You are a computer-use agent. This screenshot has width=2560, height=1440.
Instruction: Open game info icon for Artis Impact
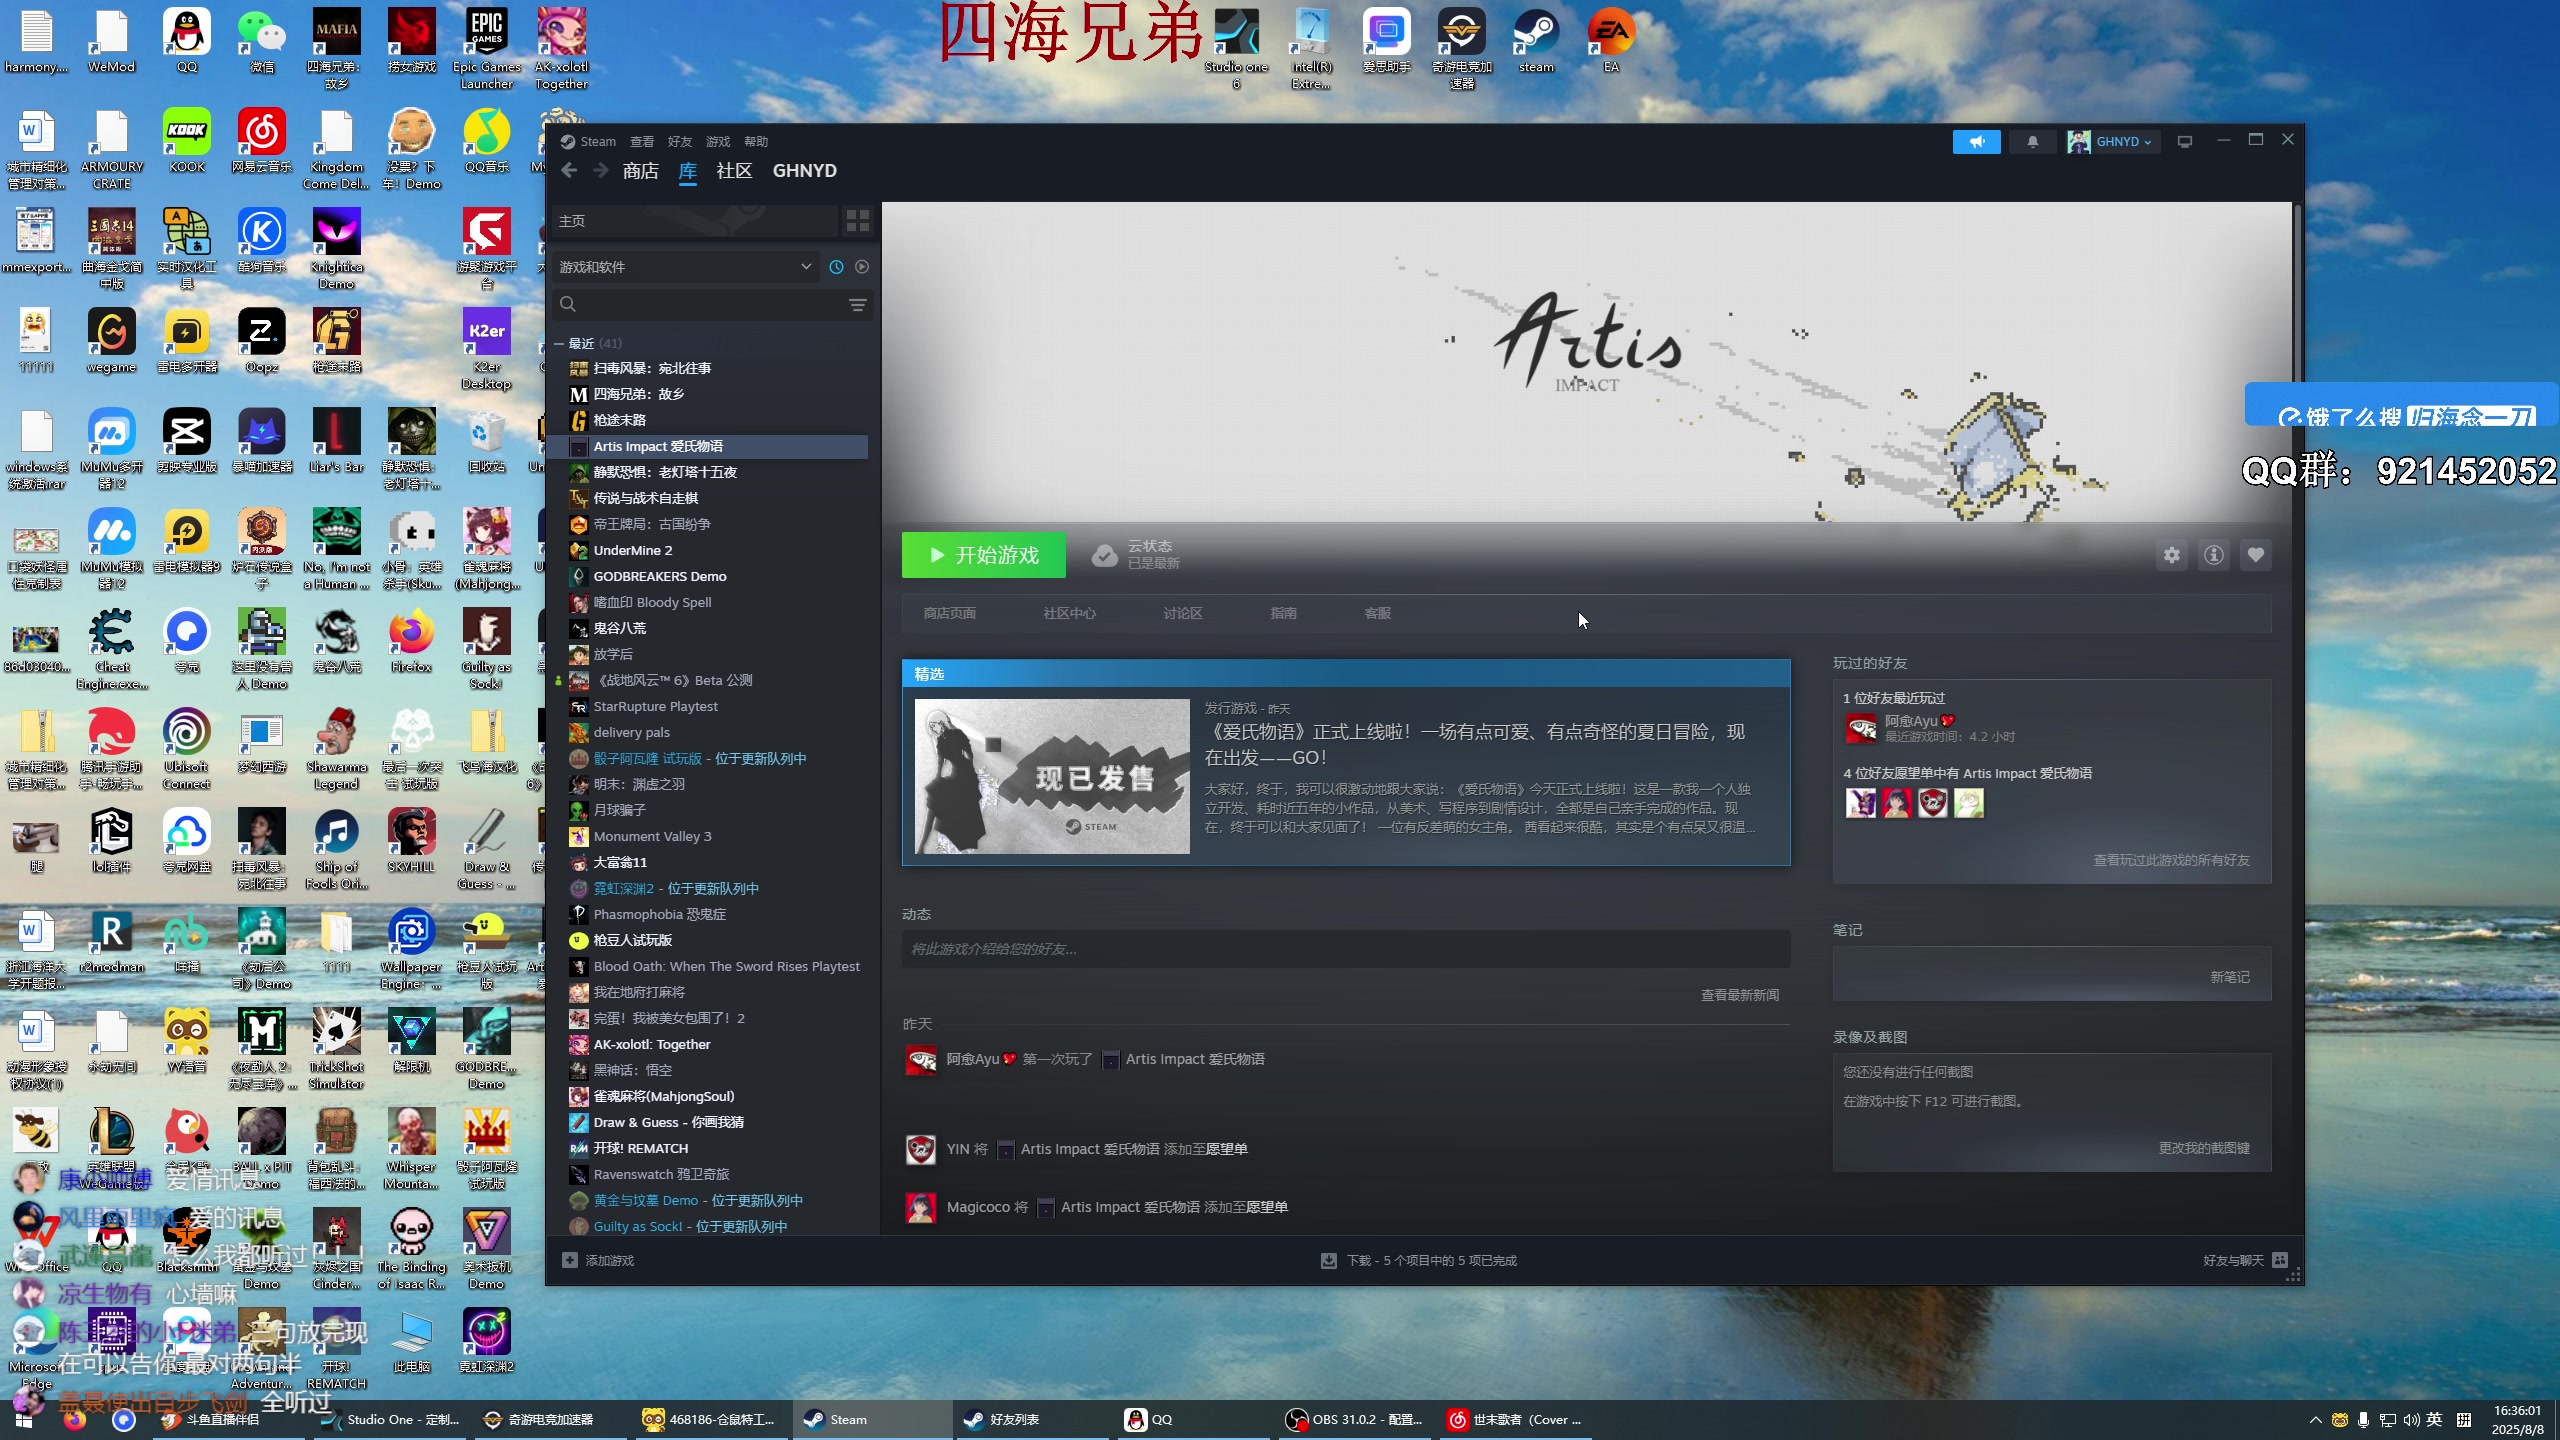(x=2213, y=555)
